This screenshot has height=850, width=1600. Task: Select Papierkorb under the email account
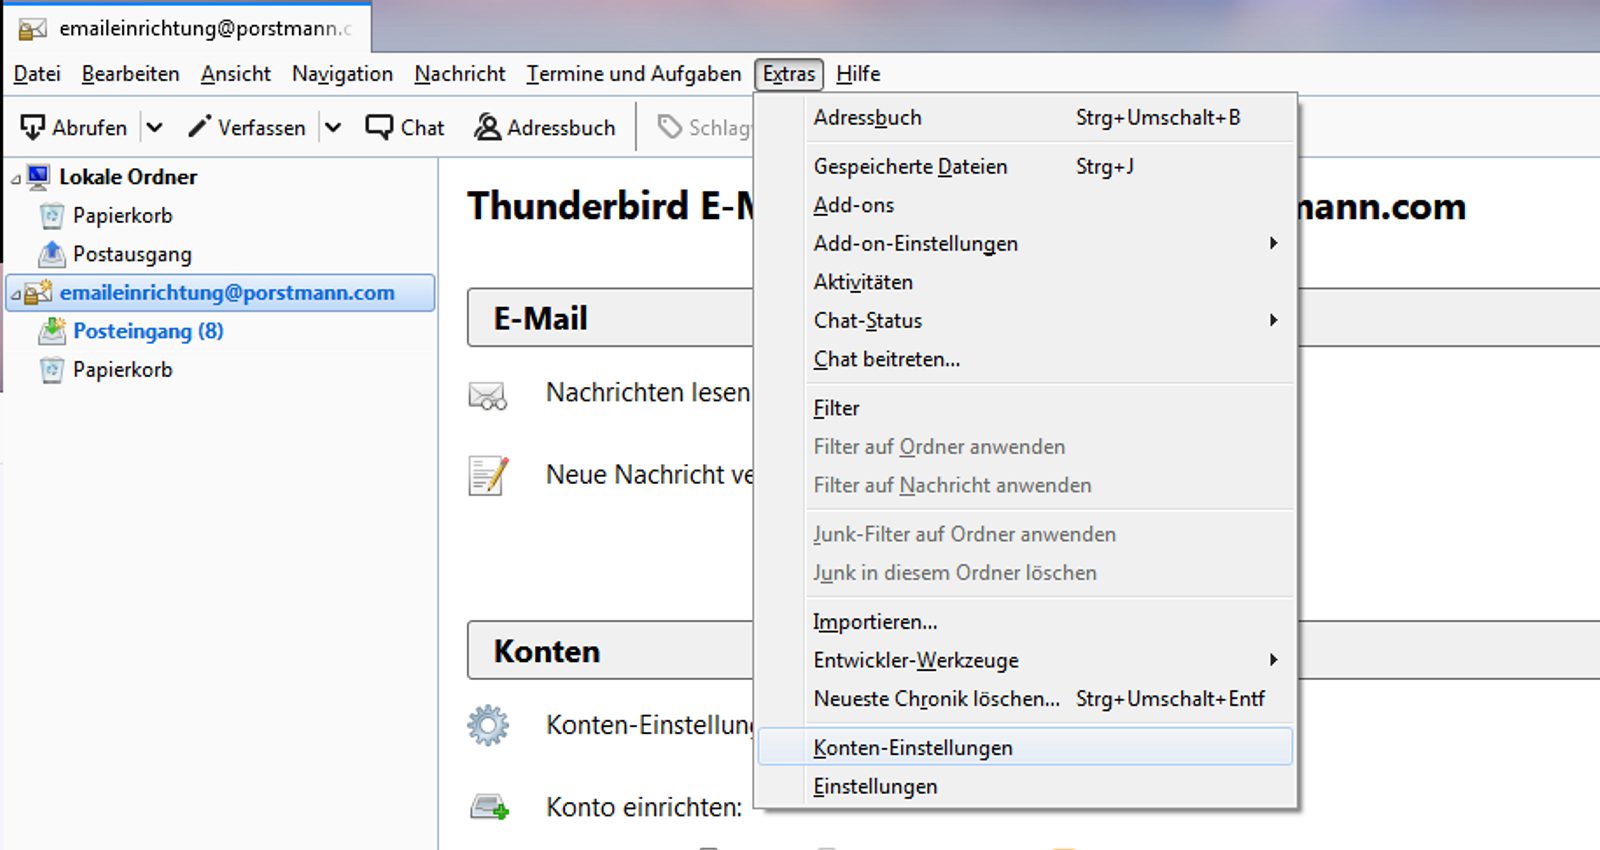tap(122, 370)
